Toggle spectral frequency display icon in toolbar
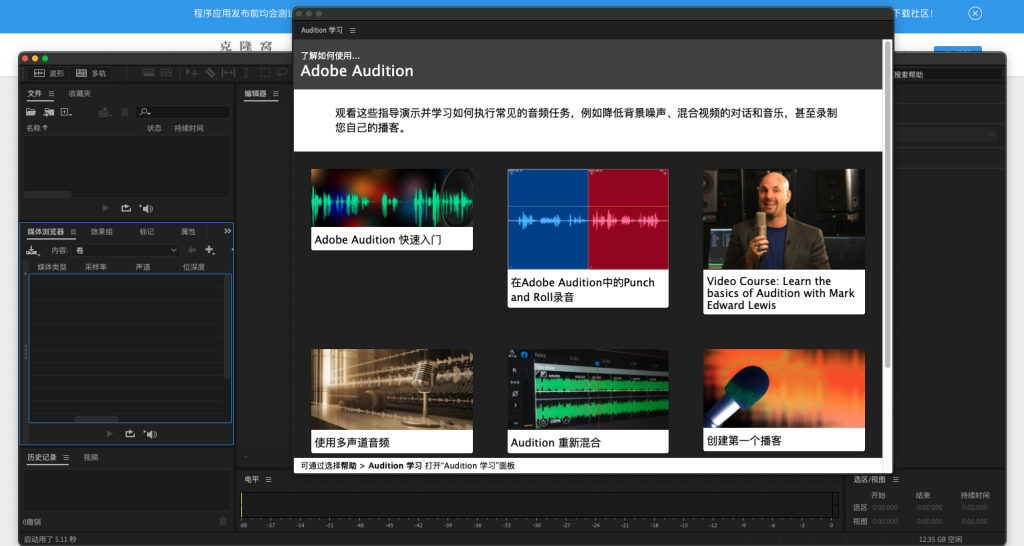Viewport: 1024px width, 546px height. [149, 73]
